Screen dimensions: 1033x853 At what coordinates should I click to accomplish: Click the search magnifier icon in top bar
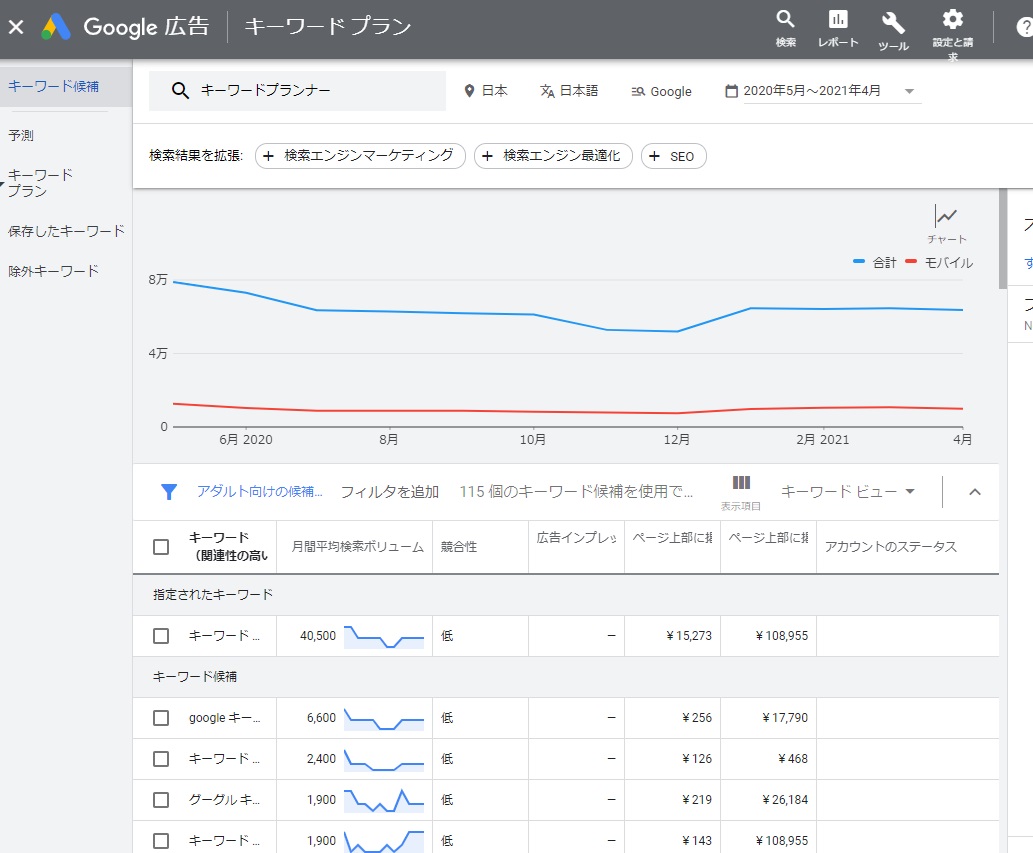coord(785,20)
